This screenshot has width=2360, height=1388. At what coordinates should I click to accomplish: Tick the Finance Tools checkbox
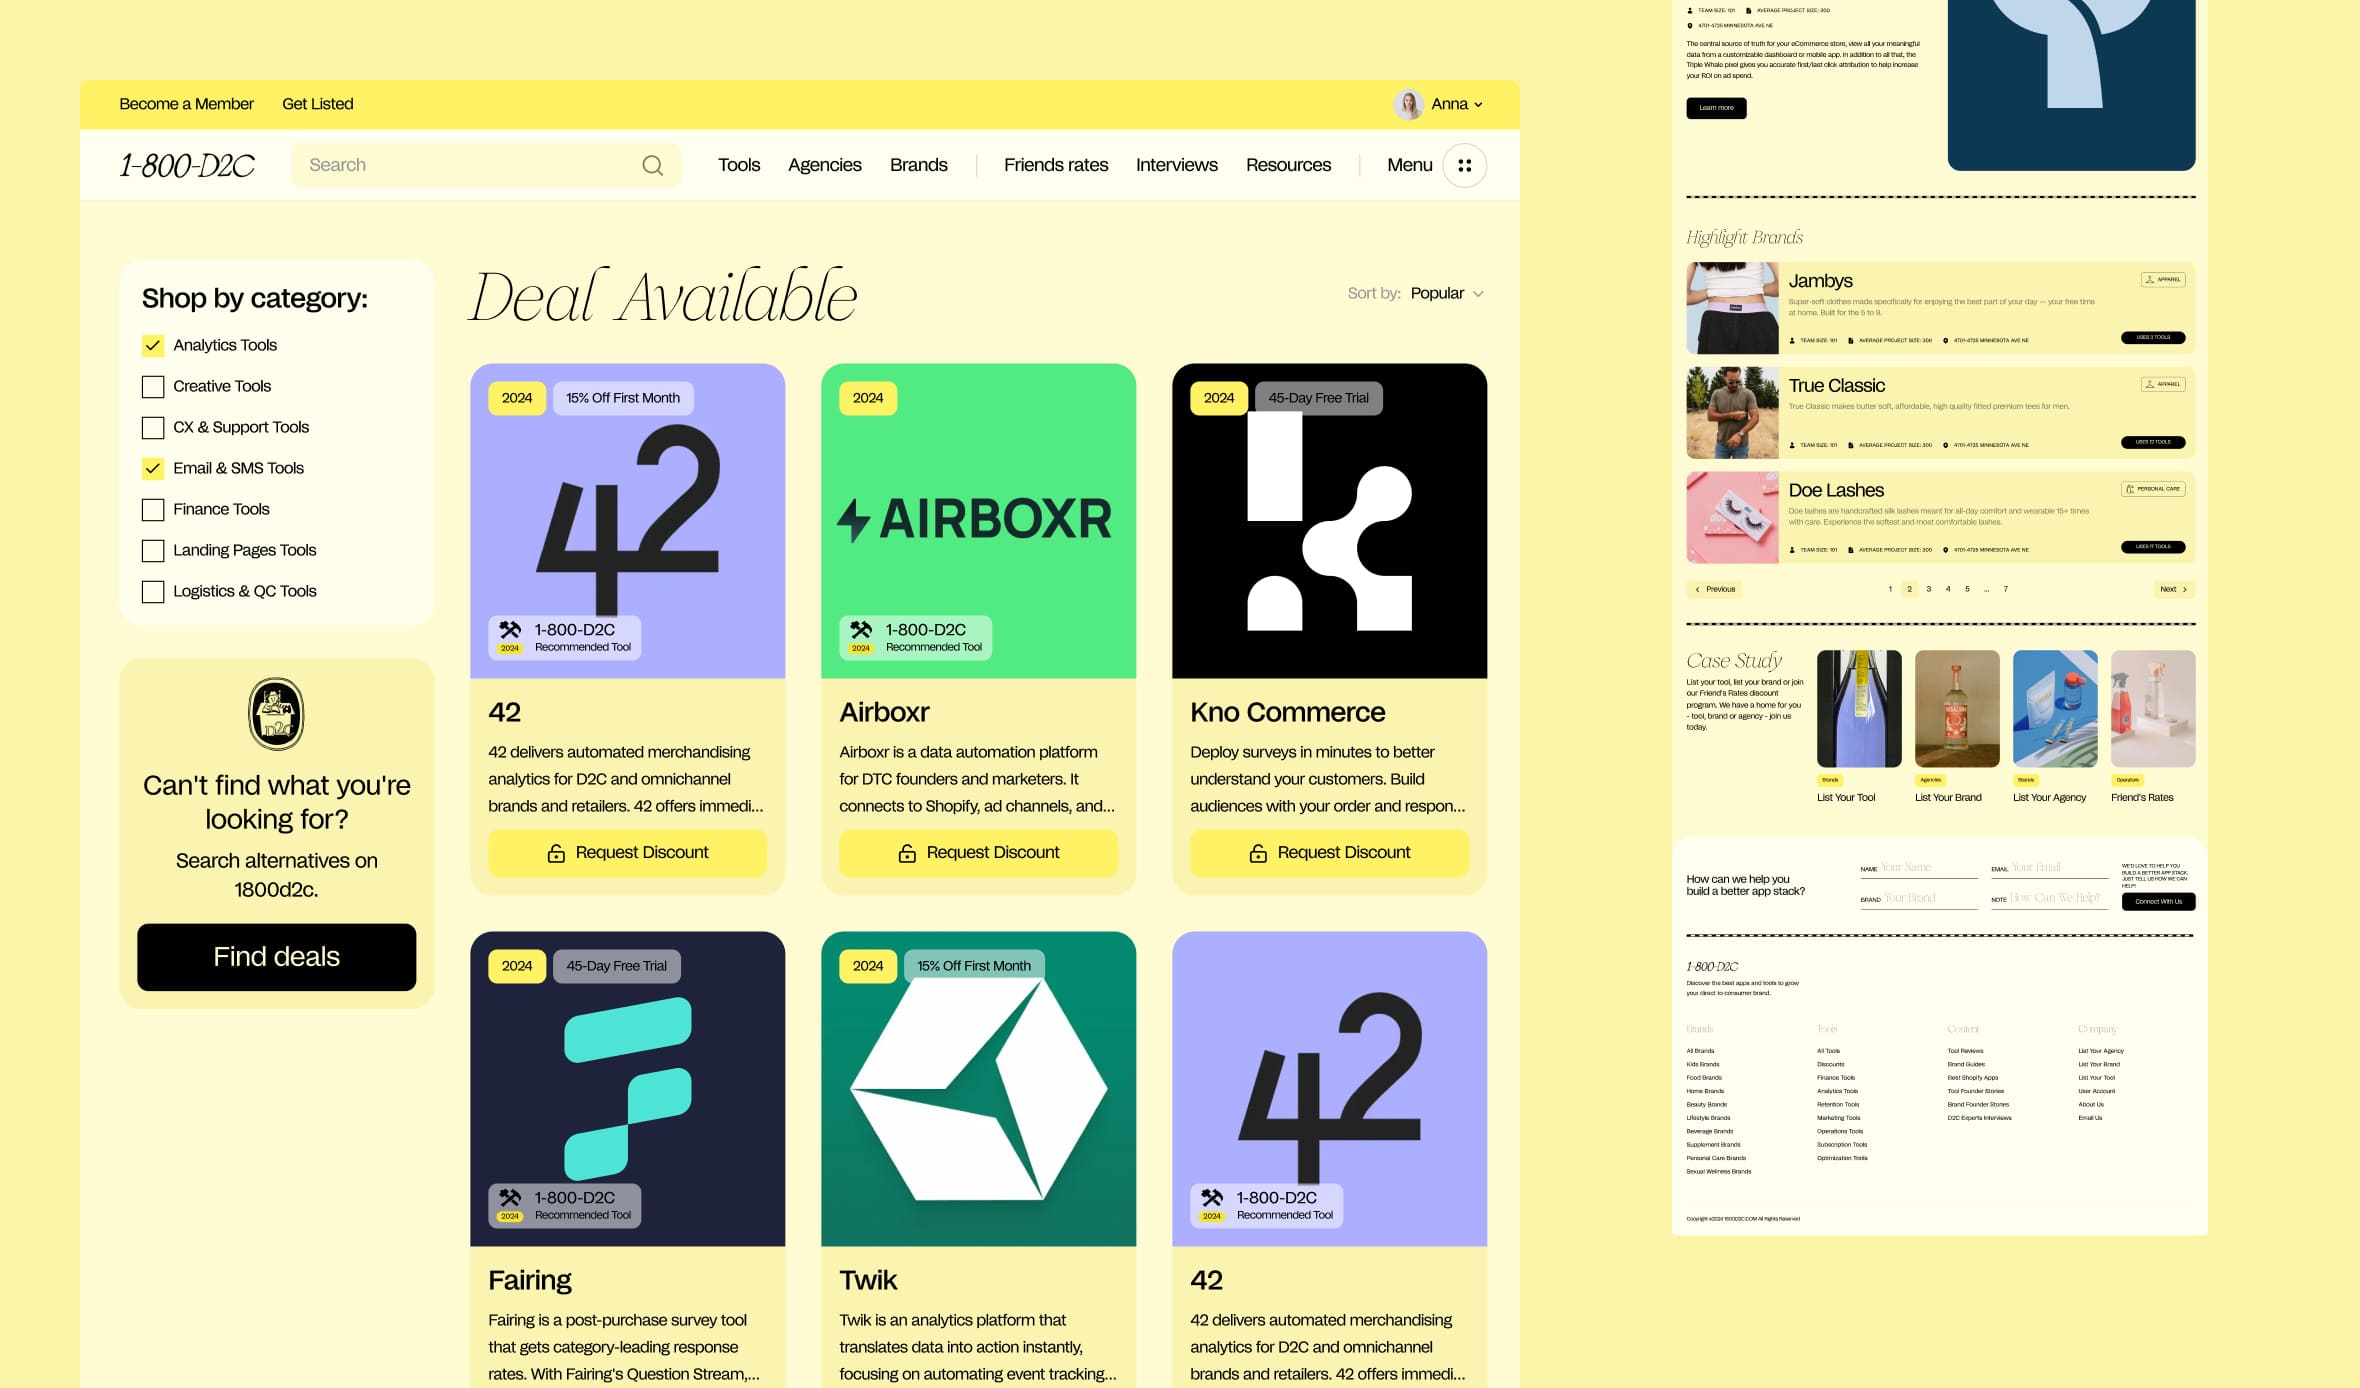click(x=153, y=510)
